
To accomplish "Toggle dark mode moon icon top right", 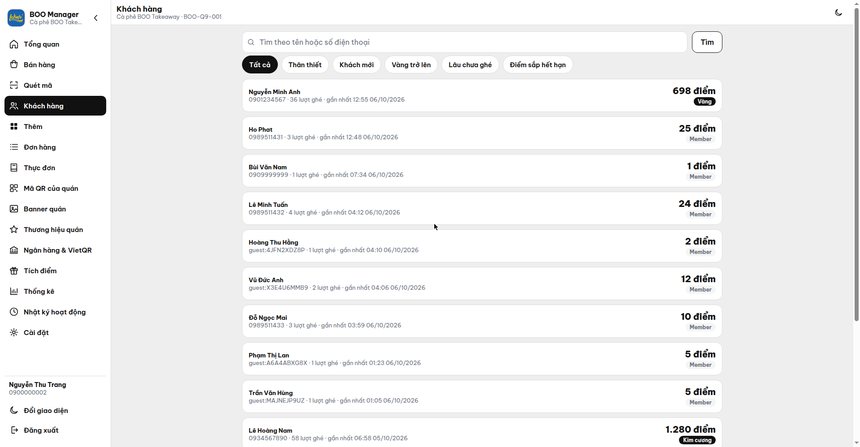I will click(x=838, y=12).
